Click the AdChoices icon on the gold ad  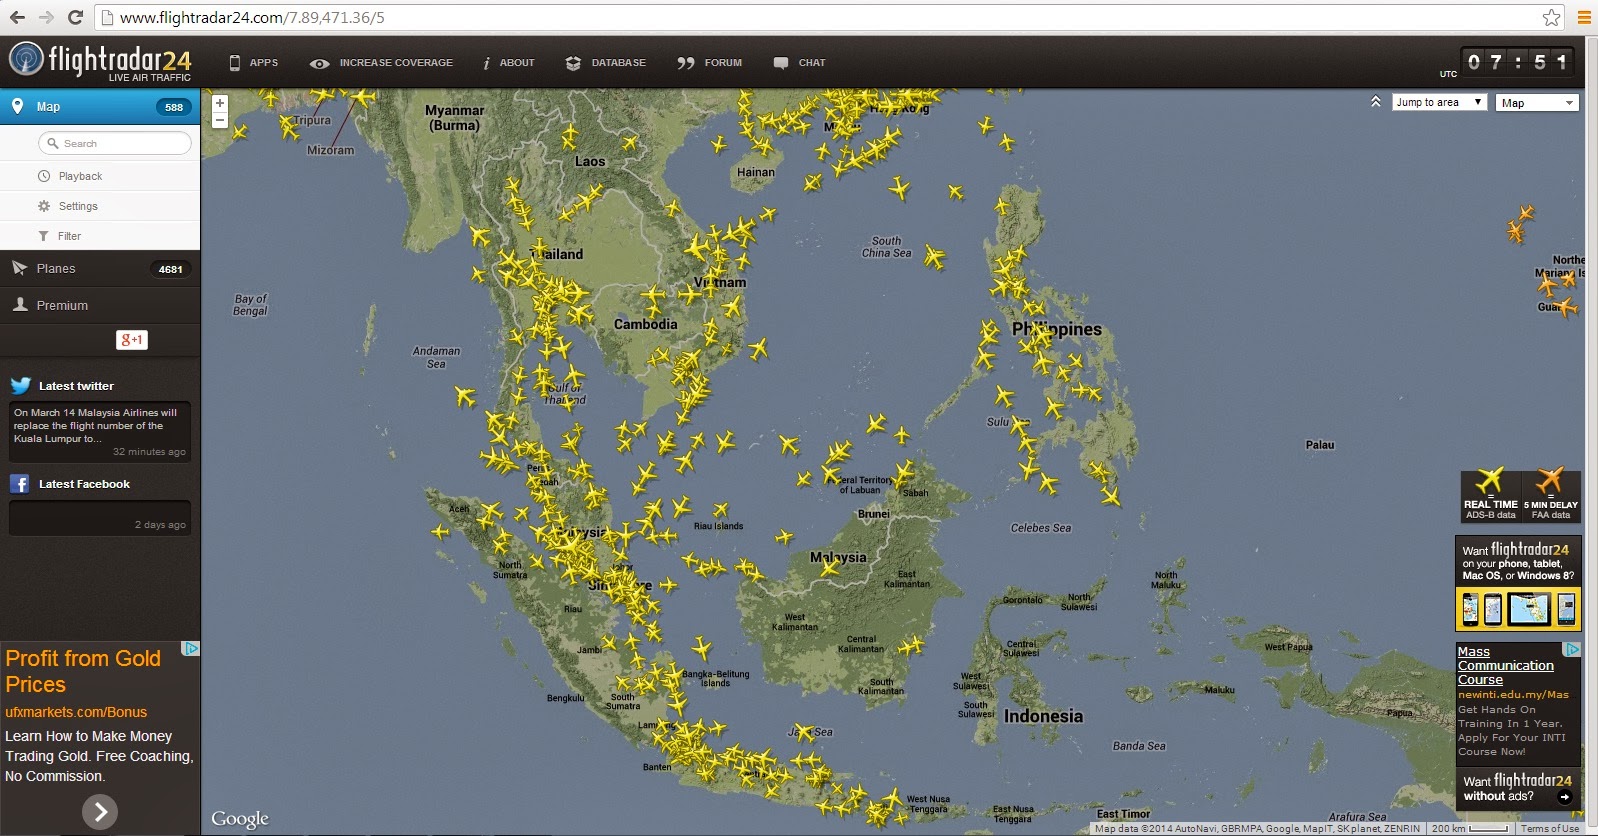[190, 649]
